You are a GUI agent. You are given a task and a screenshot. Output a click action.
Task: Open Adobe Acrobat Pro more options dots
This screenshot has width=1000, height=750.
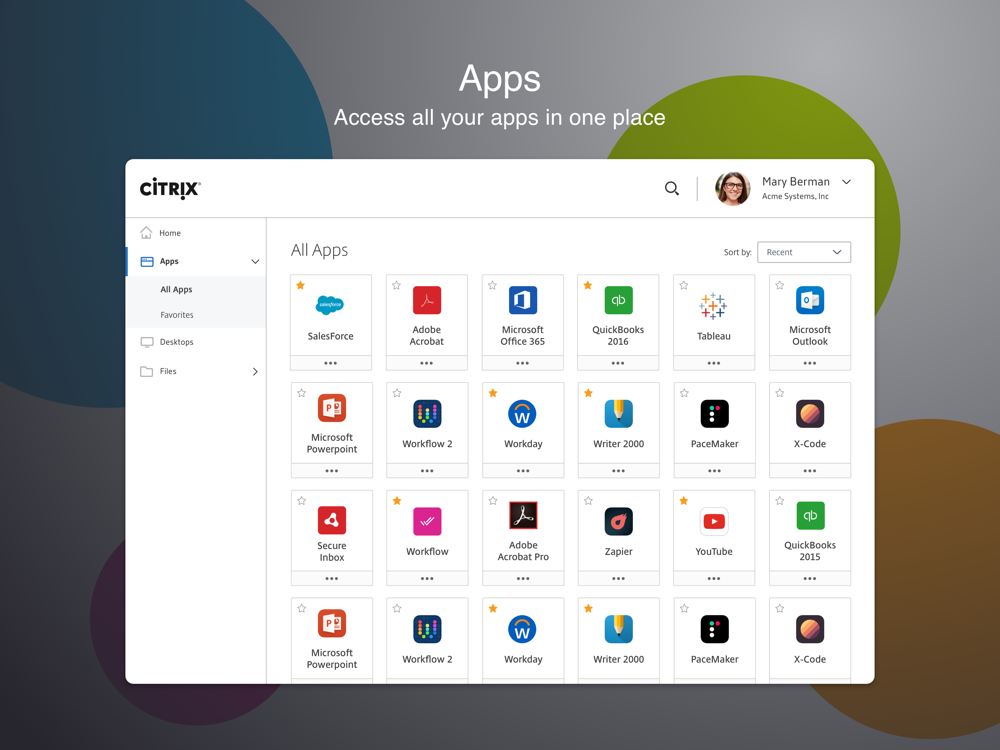[x=523, y=578]
